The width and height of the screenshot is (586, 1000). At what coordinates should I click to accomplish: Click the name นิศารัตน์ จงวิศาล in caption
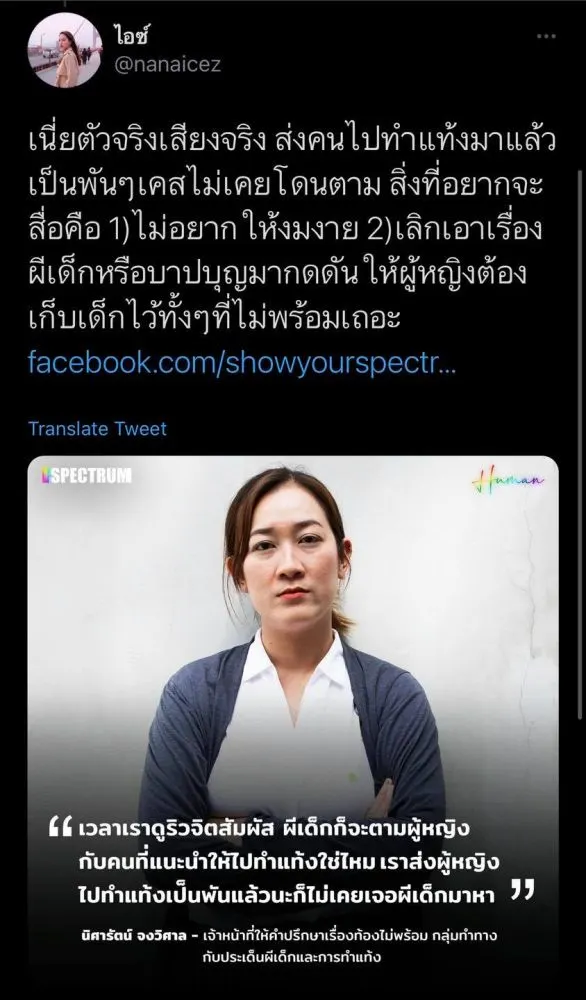pos(135,937)
